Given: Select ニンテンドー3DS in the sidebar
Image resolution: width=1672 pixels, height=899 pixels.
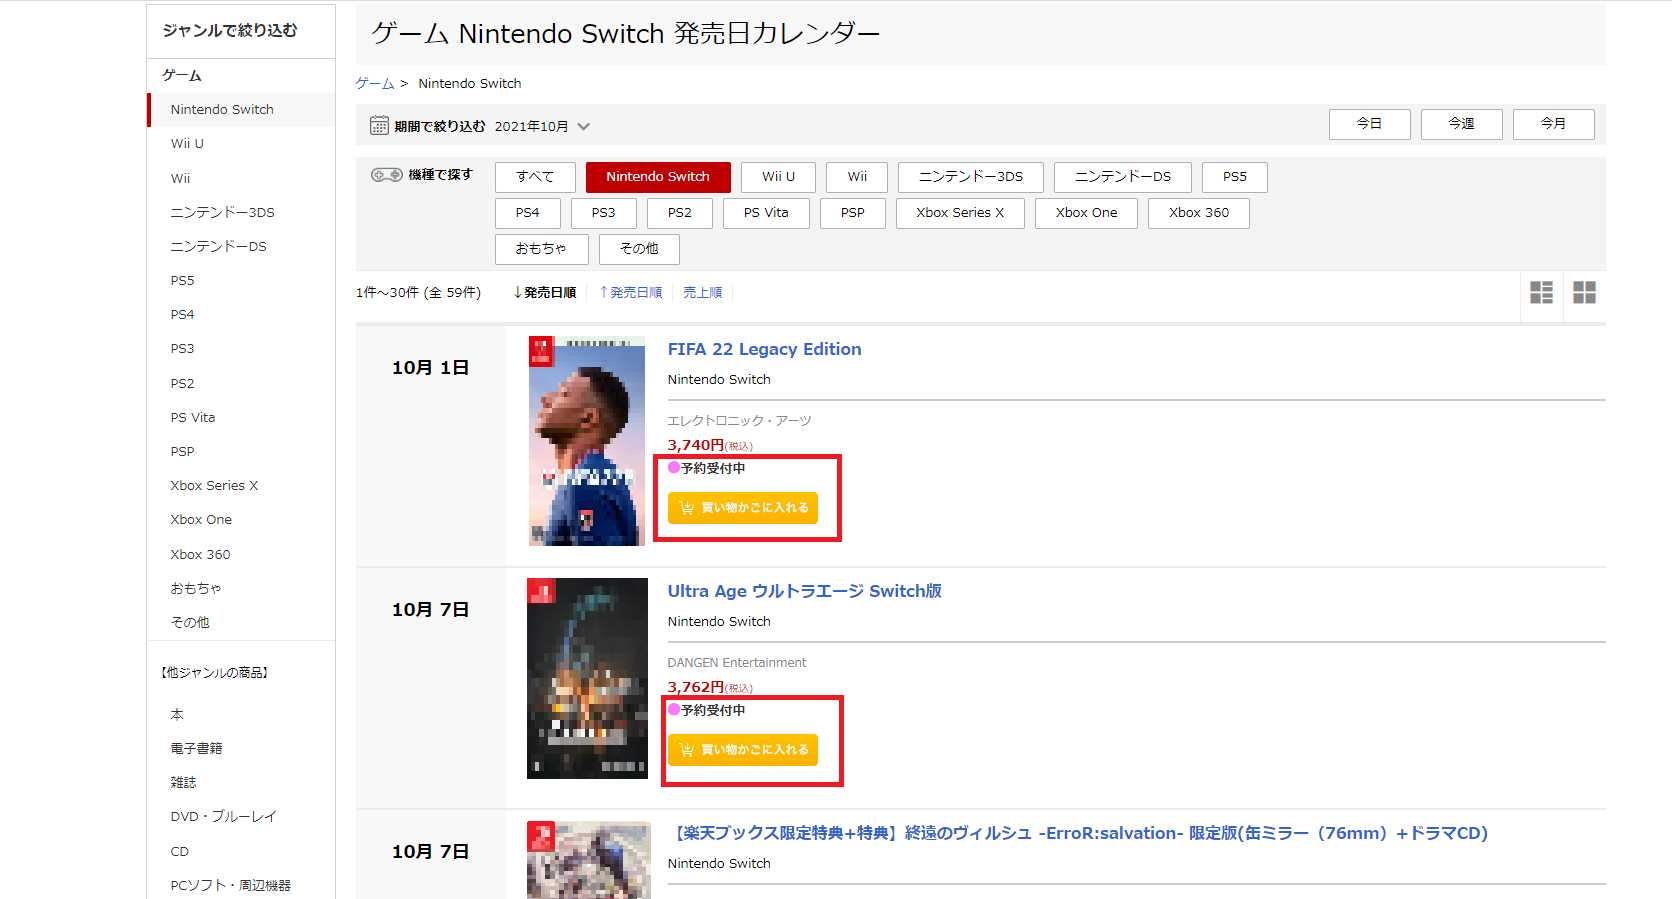Looking at the screenshot, I should pyautogui.click(x=222, y=213).
